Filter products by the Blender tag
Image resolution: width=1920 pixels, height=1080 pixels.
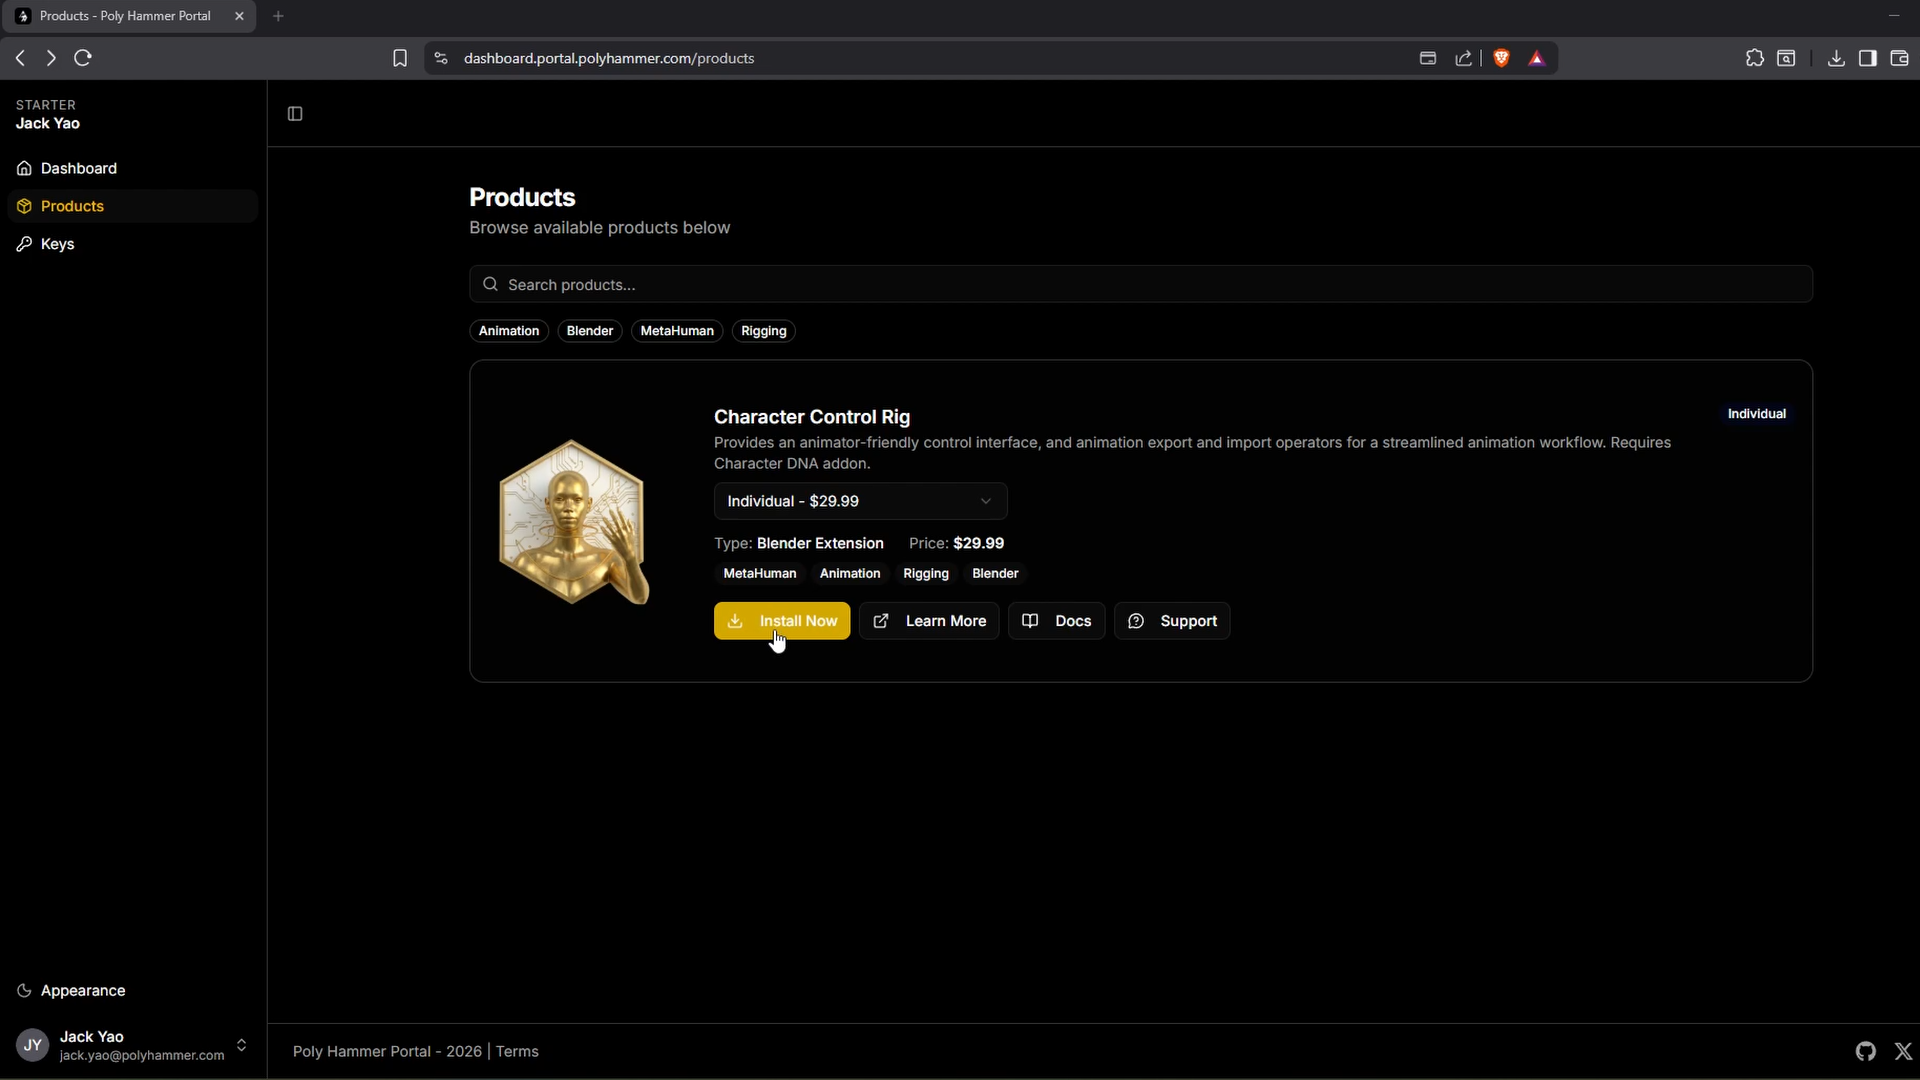point(590,331)
